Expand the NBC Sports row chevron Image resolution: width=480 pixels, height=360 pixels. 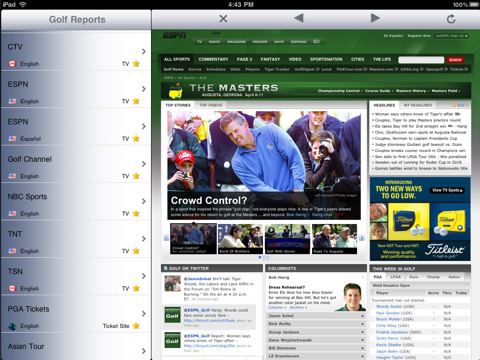click(144, 201)
